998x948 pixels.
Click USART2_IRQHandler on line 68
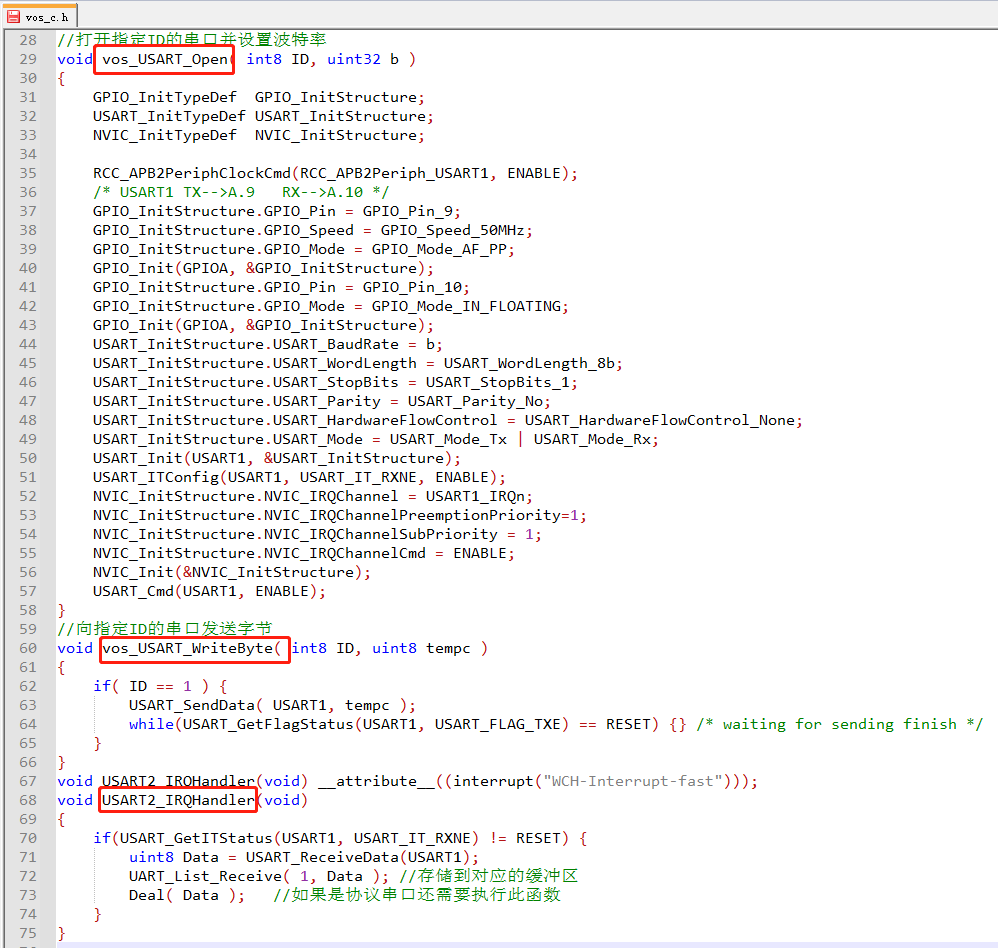(178, 800)
